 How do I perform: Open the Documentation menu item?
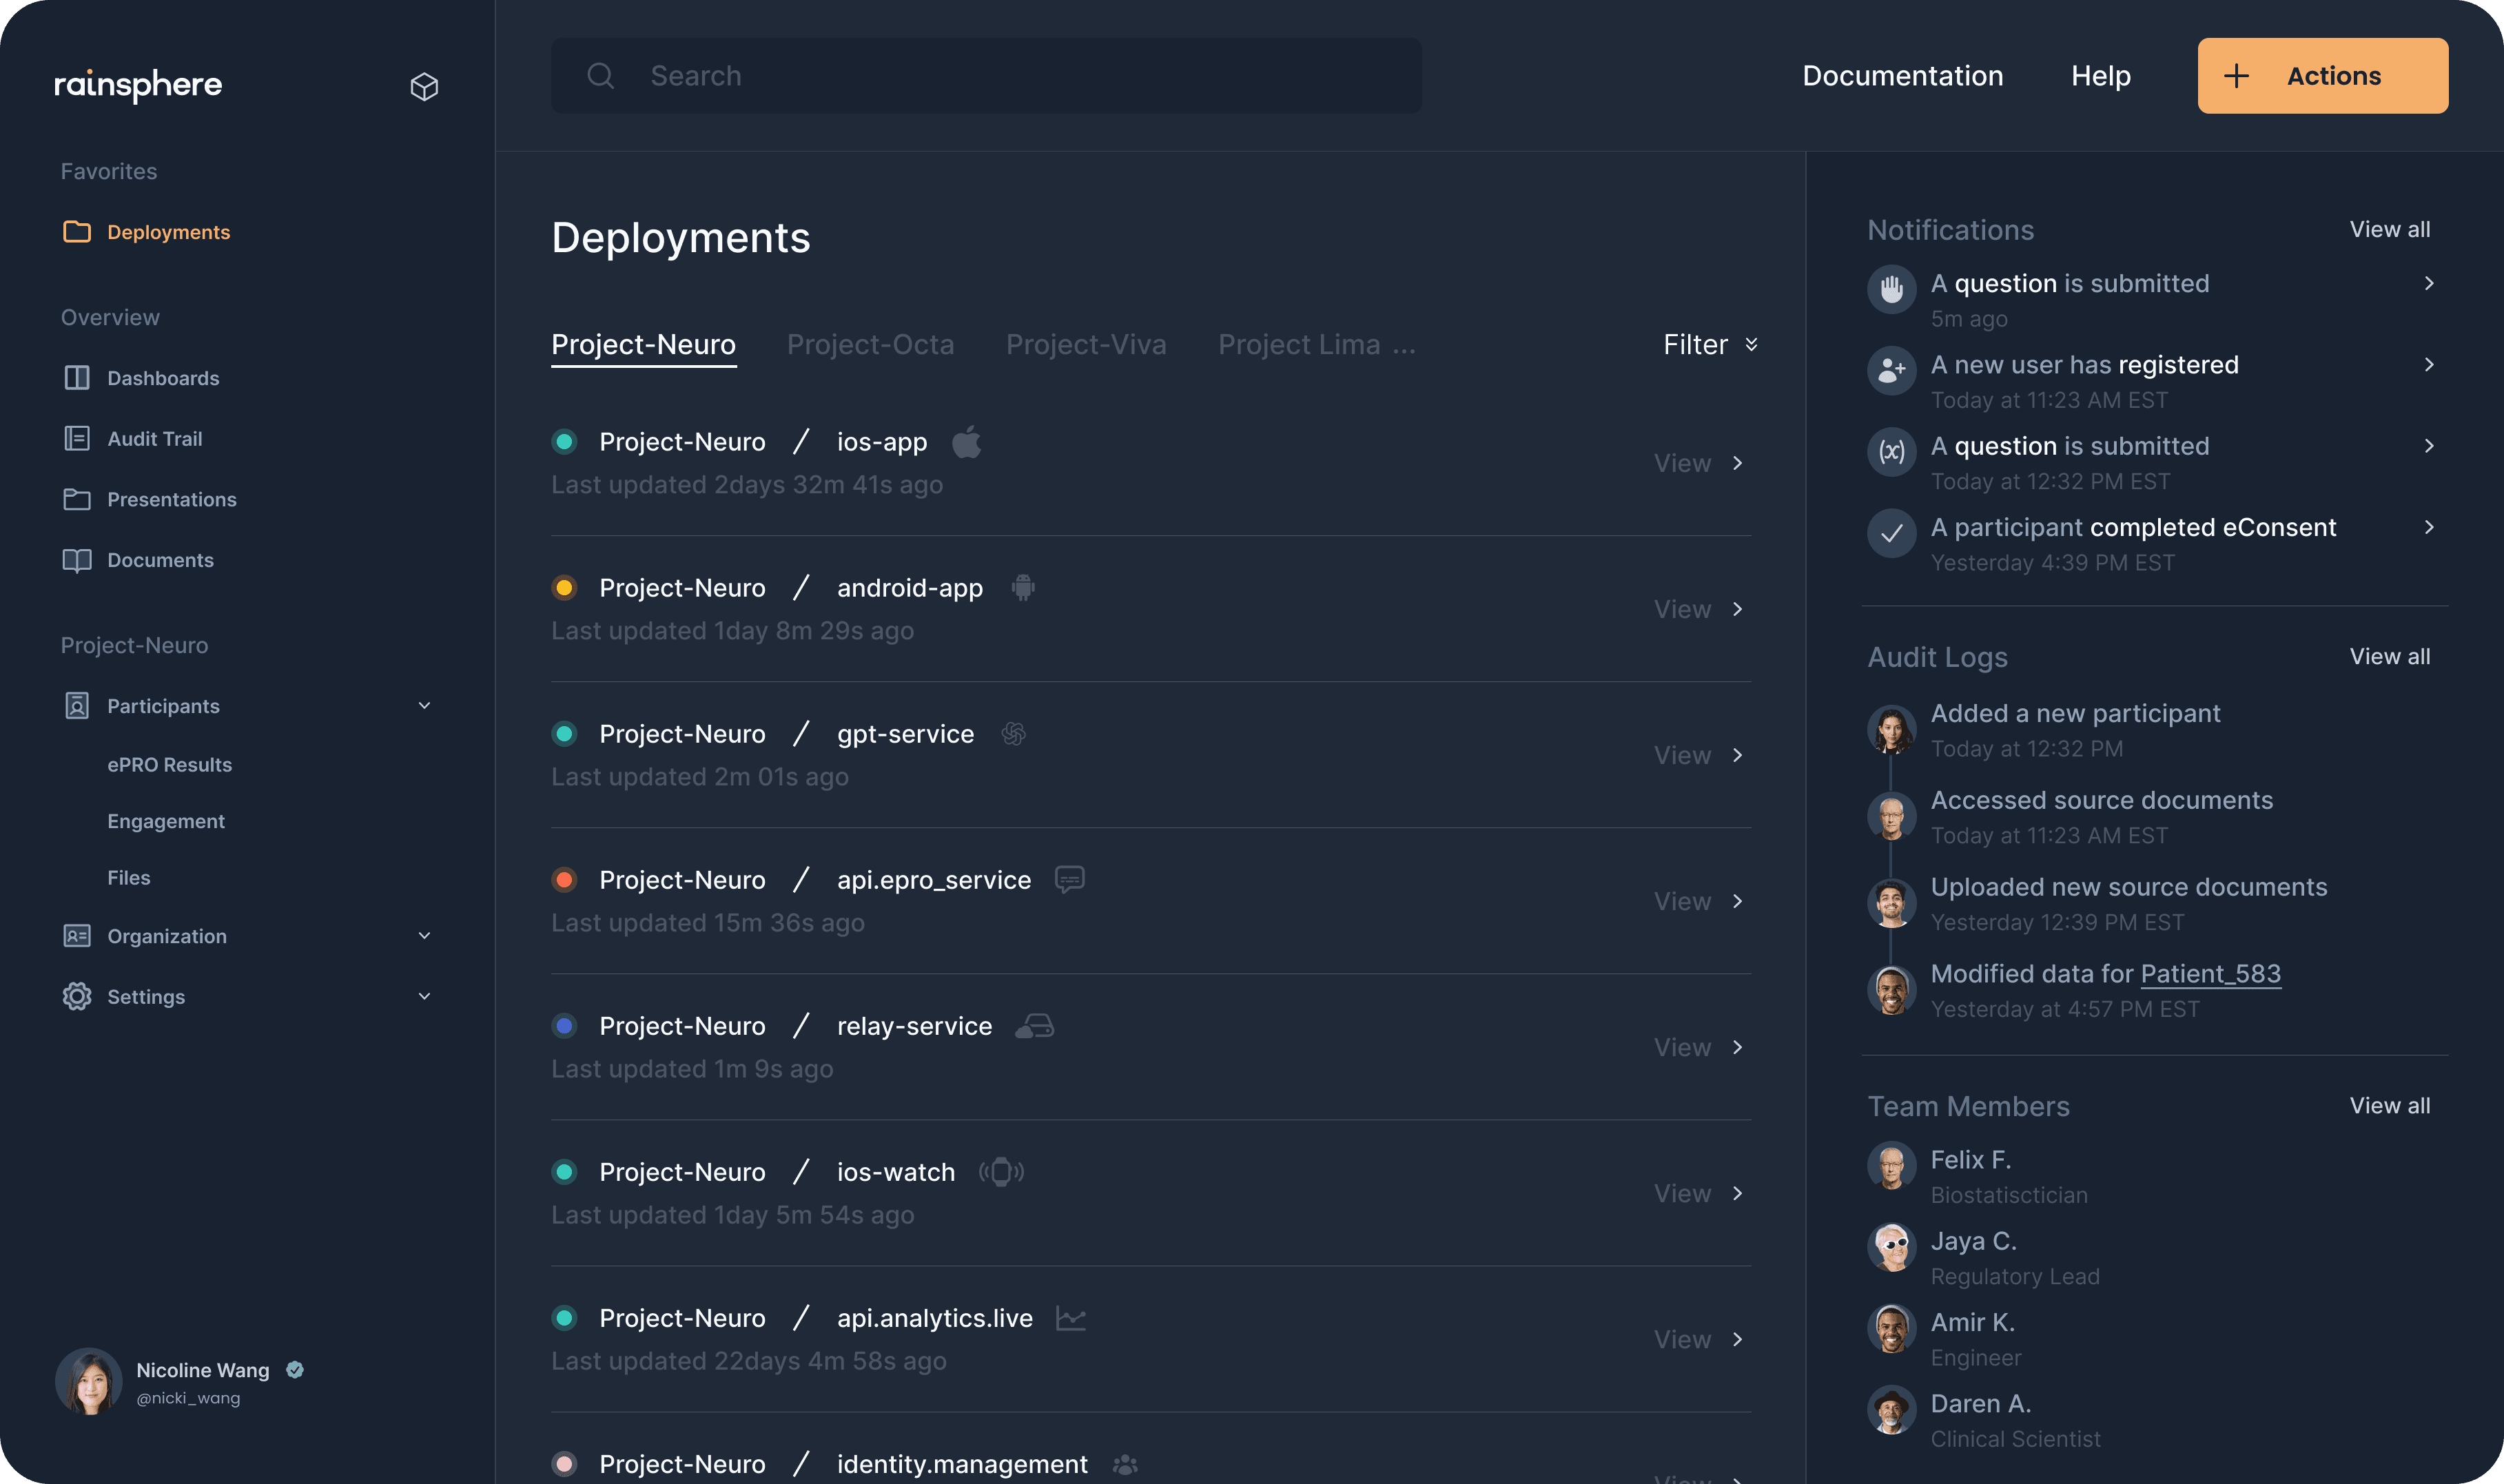coord(1902,75)
